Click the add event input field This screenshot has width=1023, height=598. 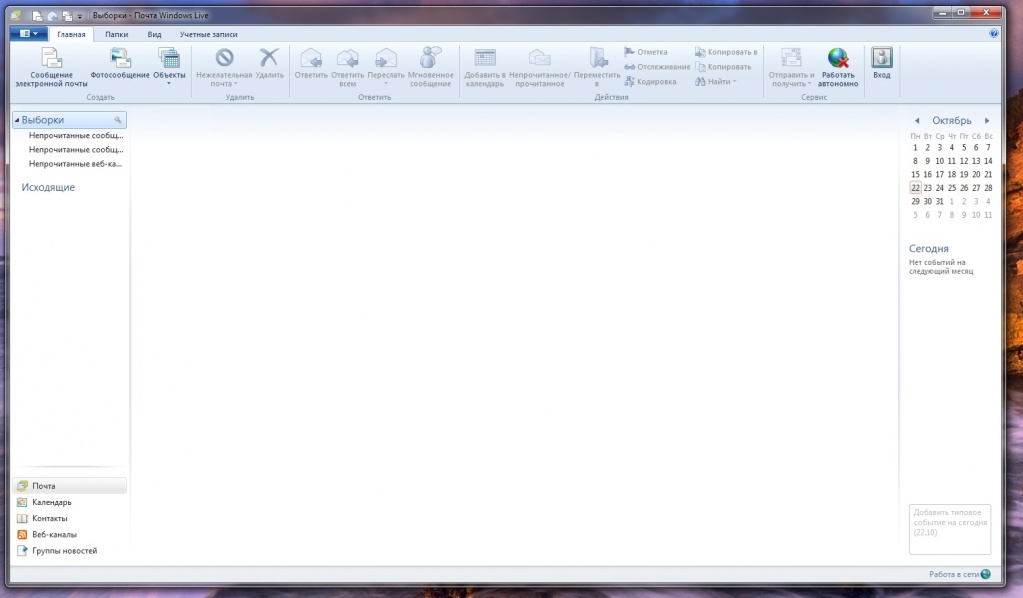(x=950, y=528)
